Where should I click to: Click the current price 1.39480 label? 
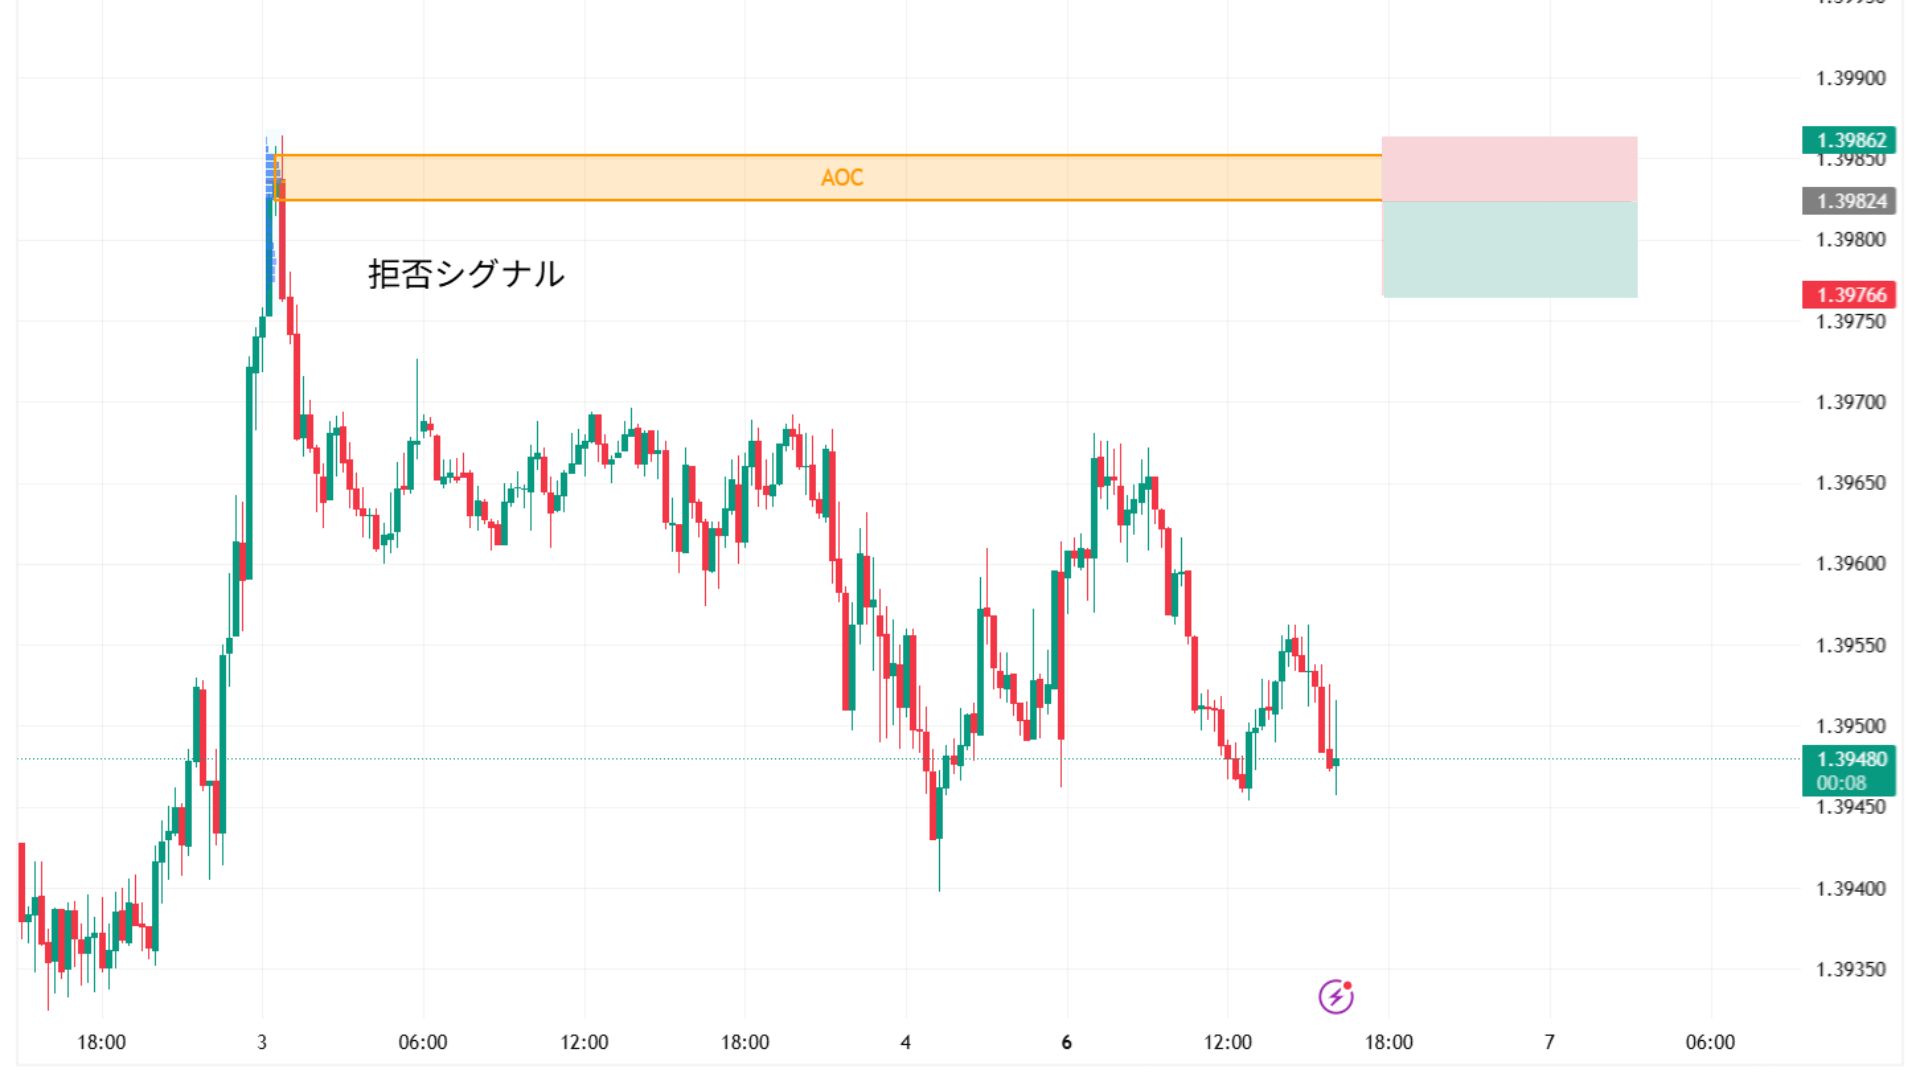click(x=1851, y=759)
